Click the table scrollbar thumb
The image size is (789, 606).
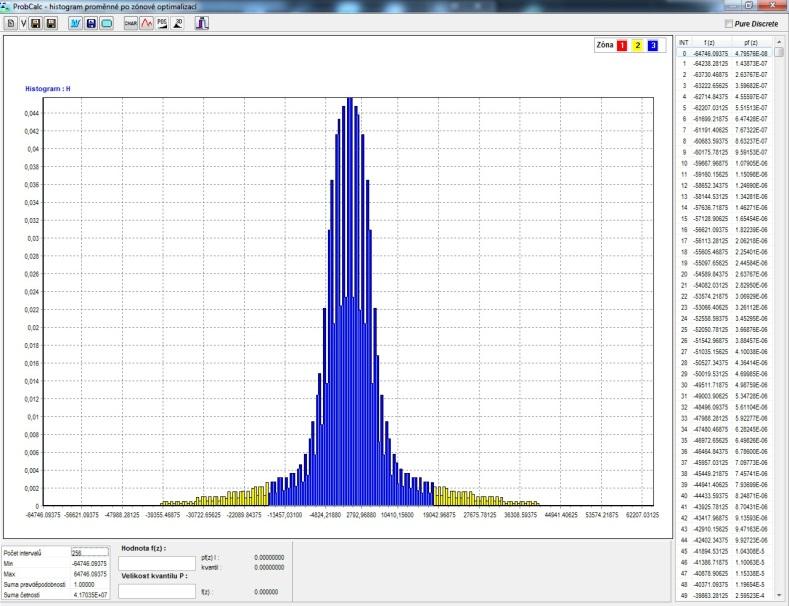coord(779,52)
